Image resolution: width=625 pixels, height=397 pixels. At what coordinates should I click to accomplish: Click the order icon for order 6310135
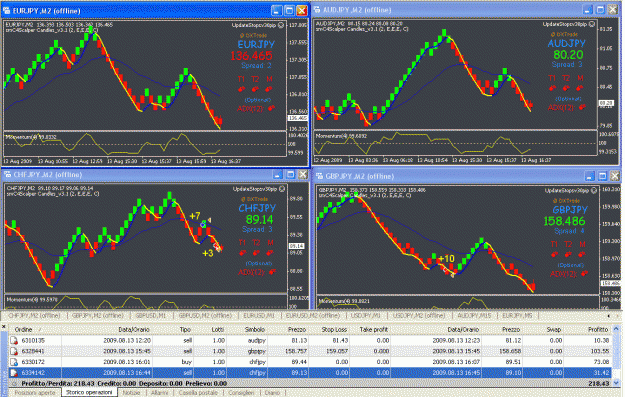click(x=14, y=340)
